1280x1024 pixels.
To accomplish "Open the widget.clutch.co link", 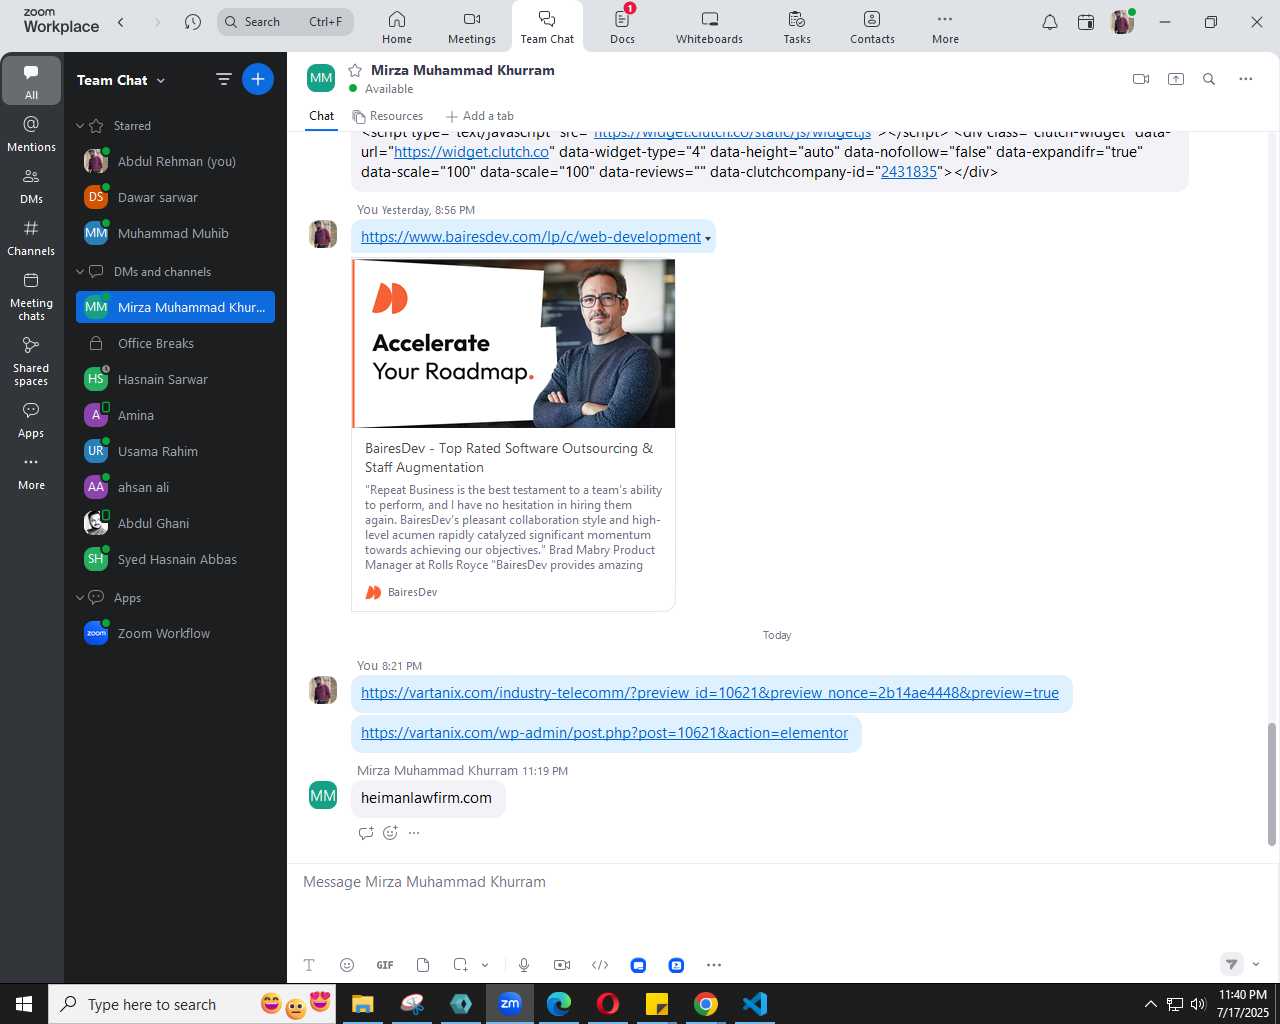I will [471, 152].
